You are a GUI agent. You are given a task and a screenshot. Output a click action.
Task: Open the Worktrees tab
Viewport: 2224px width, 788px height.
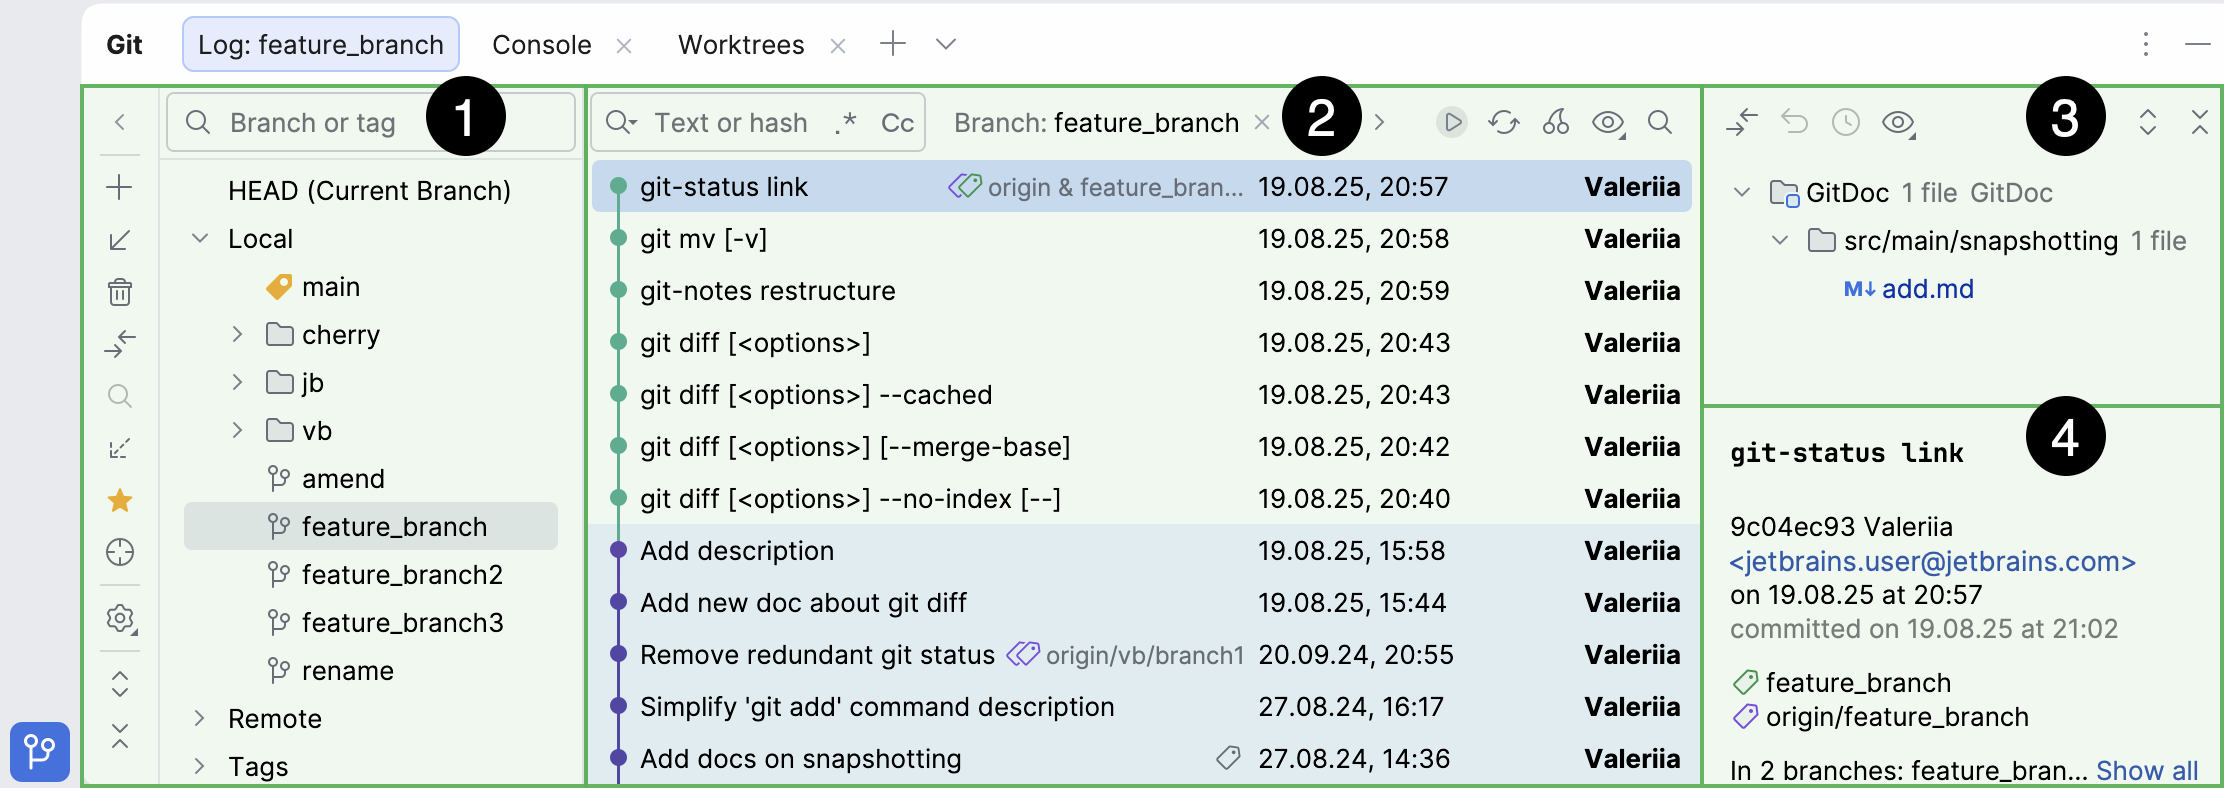pyautogui.click(x=741, y=44)
